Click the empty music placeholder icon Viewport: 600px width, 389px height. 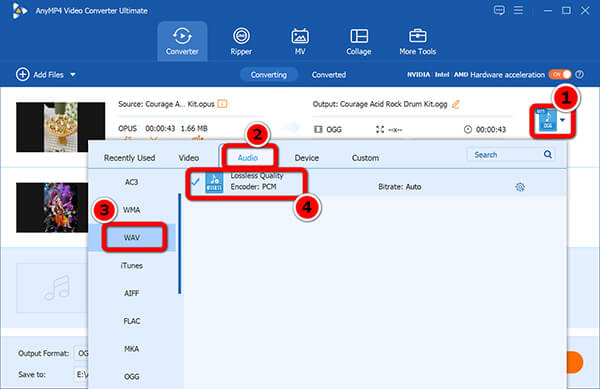[57, 287]
